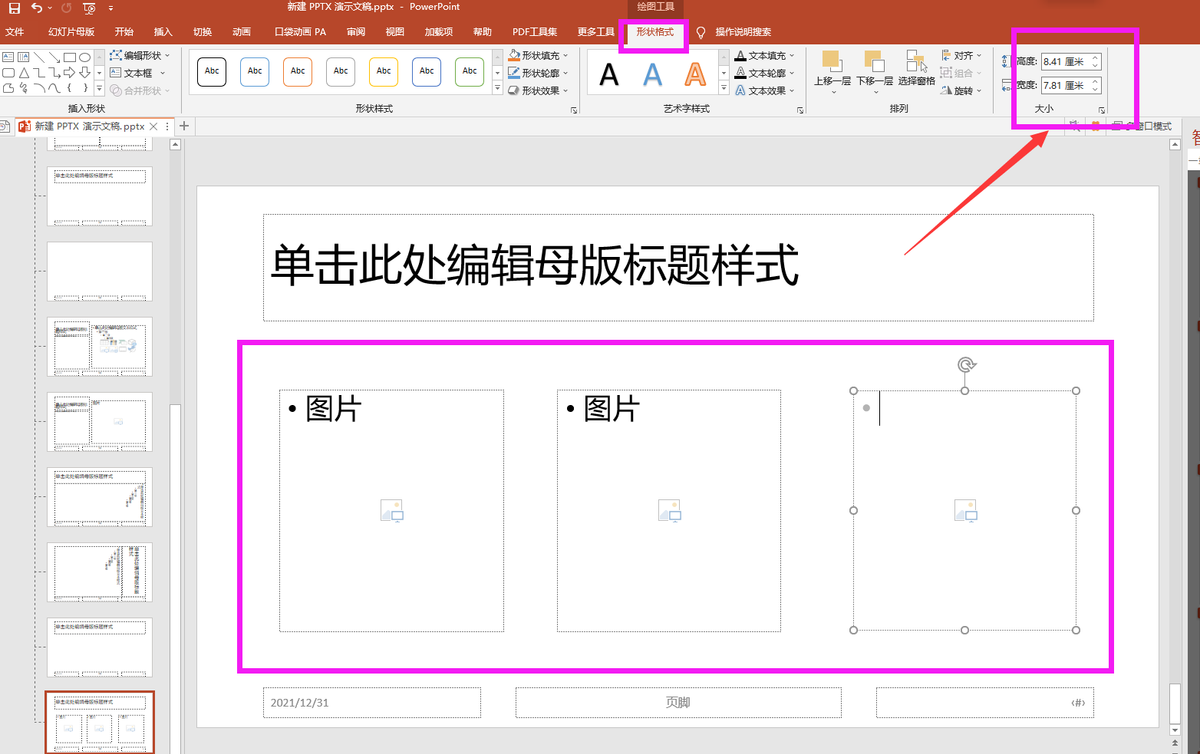Open the Shape Outline (形状轮廓) dropdown
Screen dimensions: 1200x754
pyautogui.click(x=538, y=73)
